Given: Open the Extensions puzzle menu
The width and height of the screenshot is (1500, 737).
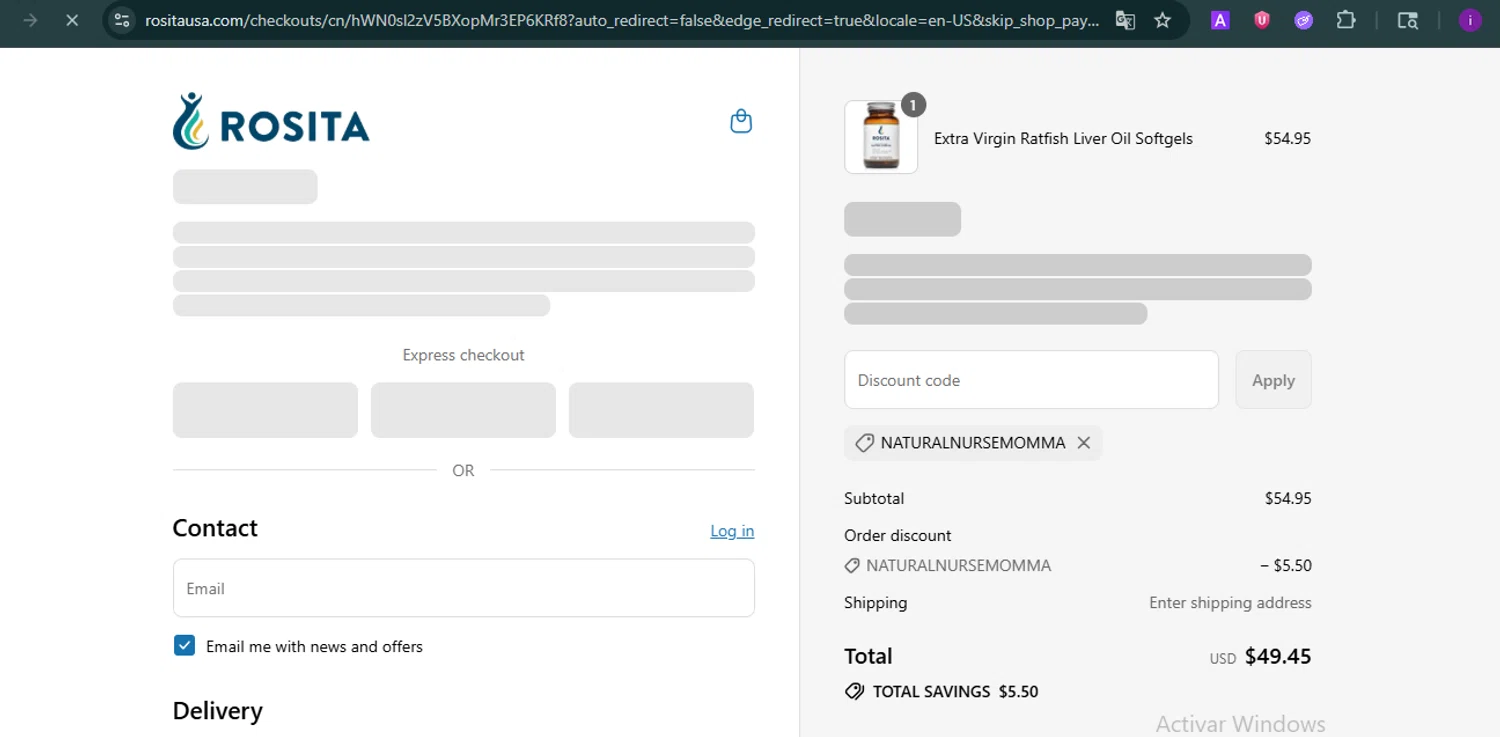Looking at the screenshot, I should (x=1346, y=20).
